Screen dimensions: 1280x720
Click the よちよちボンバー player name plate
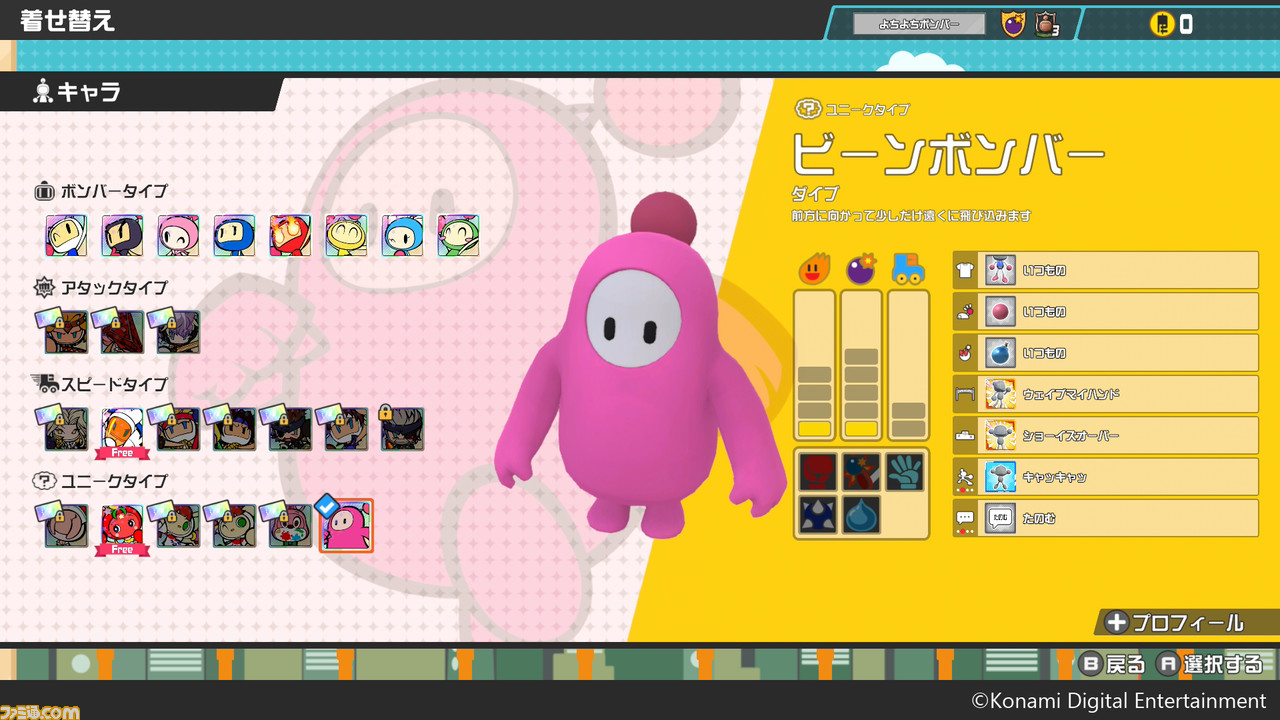[x=918, y=24]
